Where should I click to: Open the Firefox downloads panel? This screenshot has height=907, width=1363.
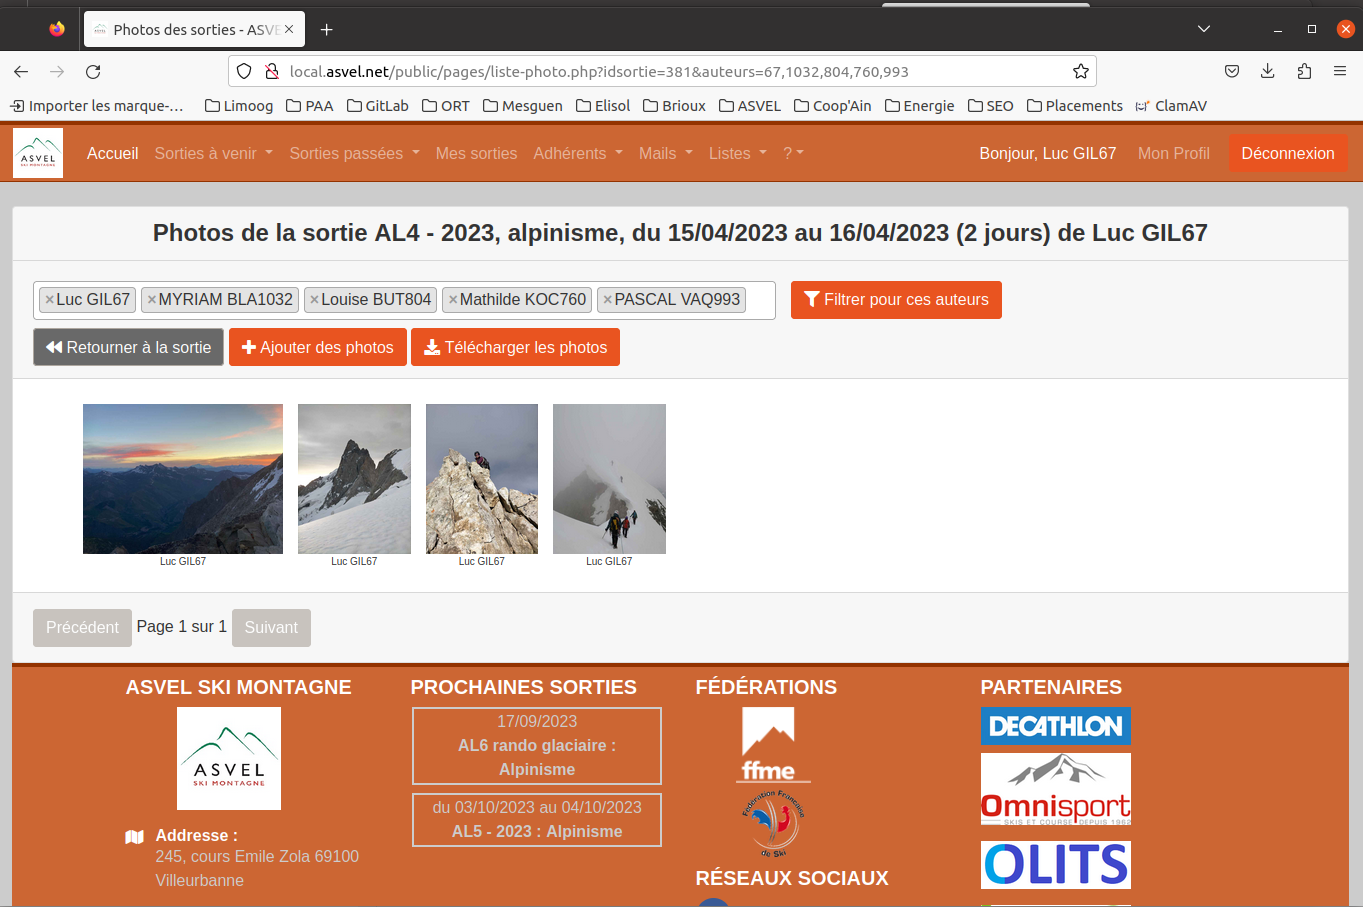[1268, 71]
